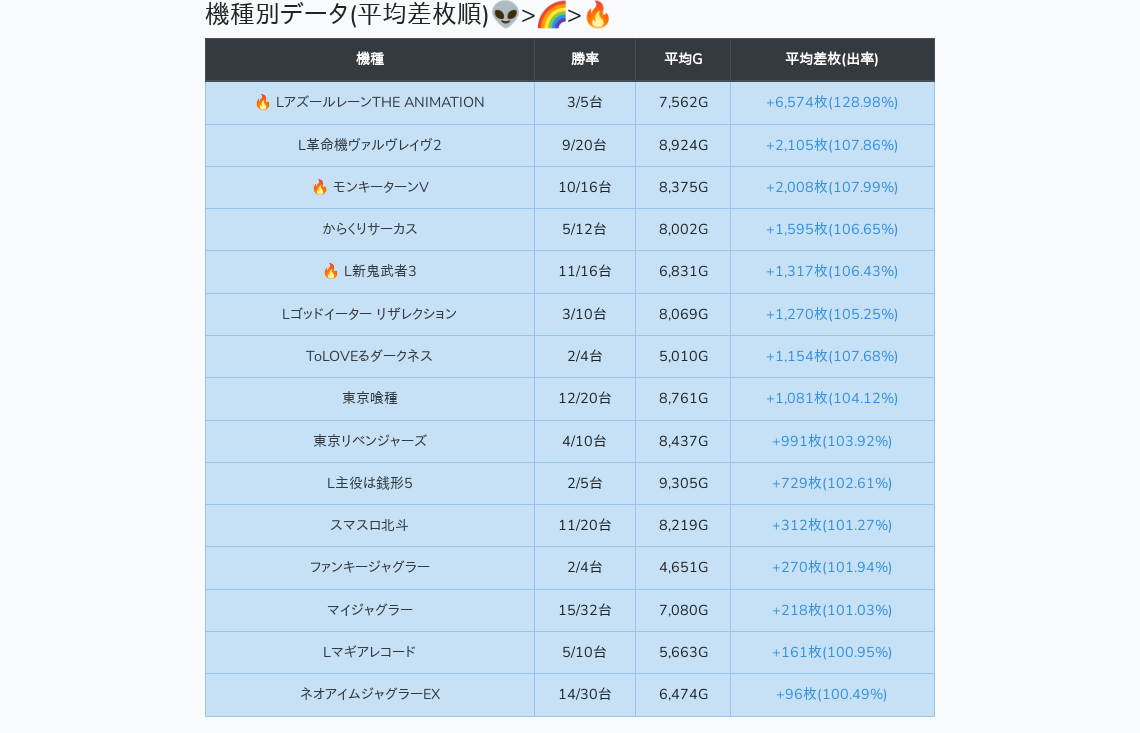Sort by the 平均差枚(出率) column header
The width and height of the screenshot is (1140, 733).
pyautogui.click(x=832, y=59)
